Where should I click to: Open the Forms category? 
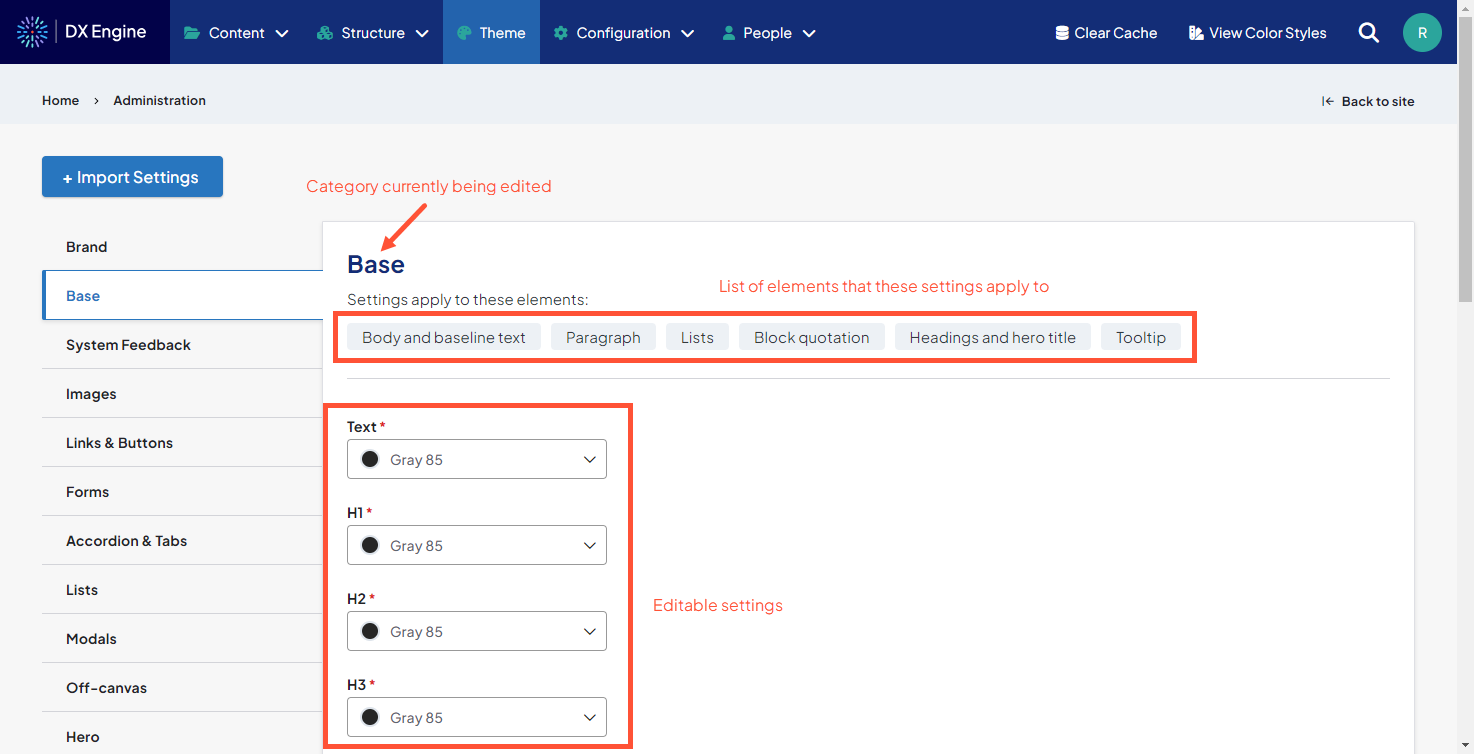[x=182, y=491]
